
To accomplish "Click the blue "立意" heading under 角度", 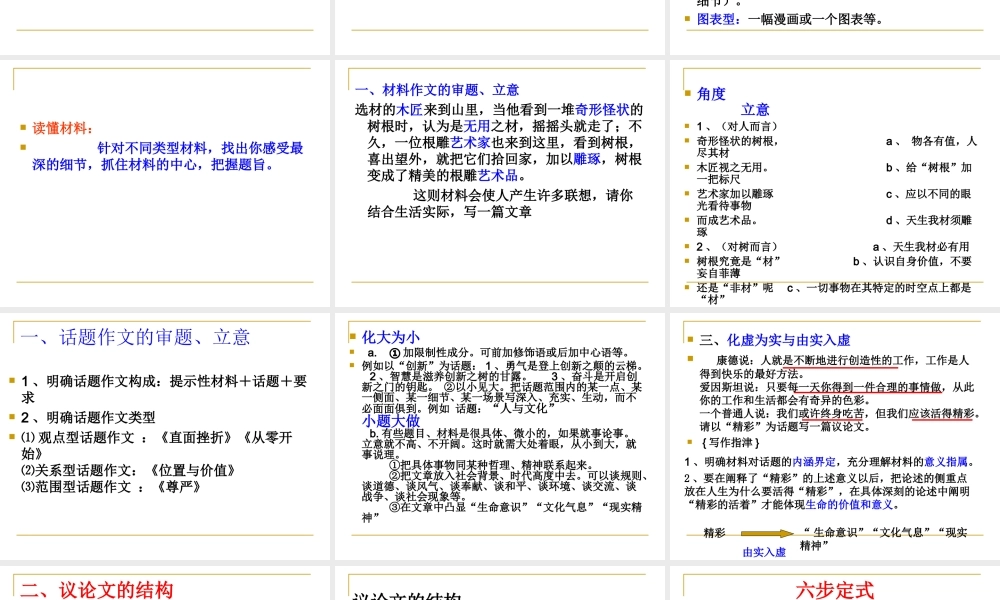I will (755, 110).
